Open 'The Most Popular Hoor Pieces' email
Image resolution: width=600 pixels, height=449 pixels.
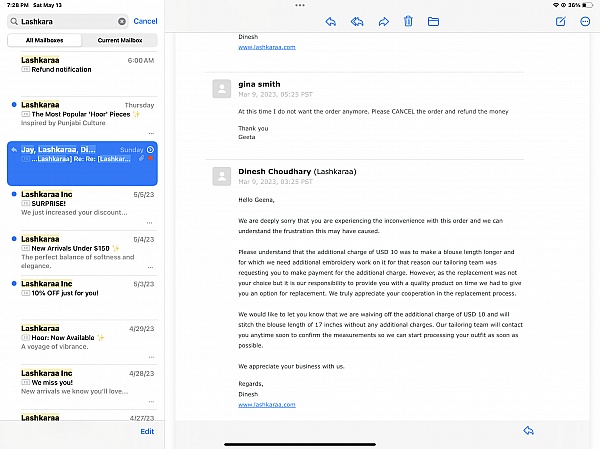pos(85,114)
